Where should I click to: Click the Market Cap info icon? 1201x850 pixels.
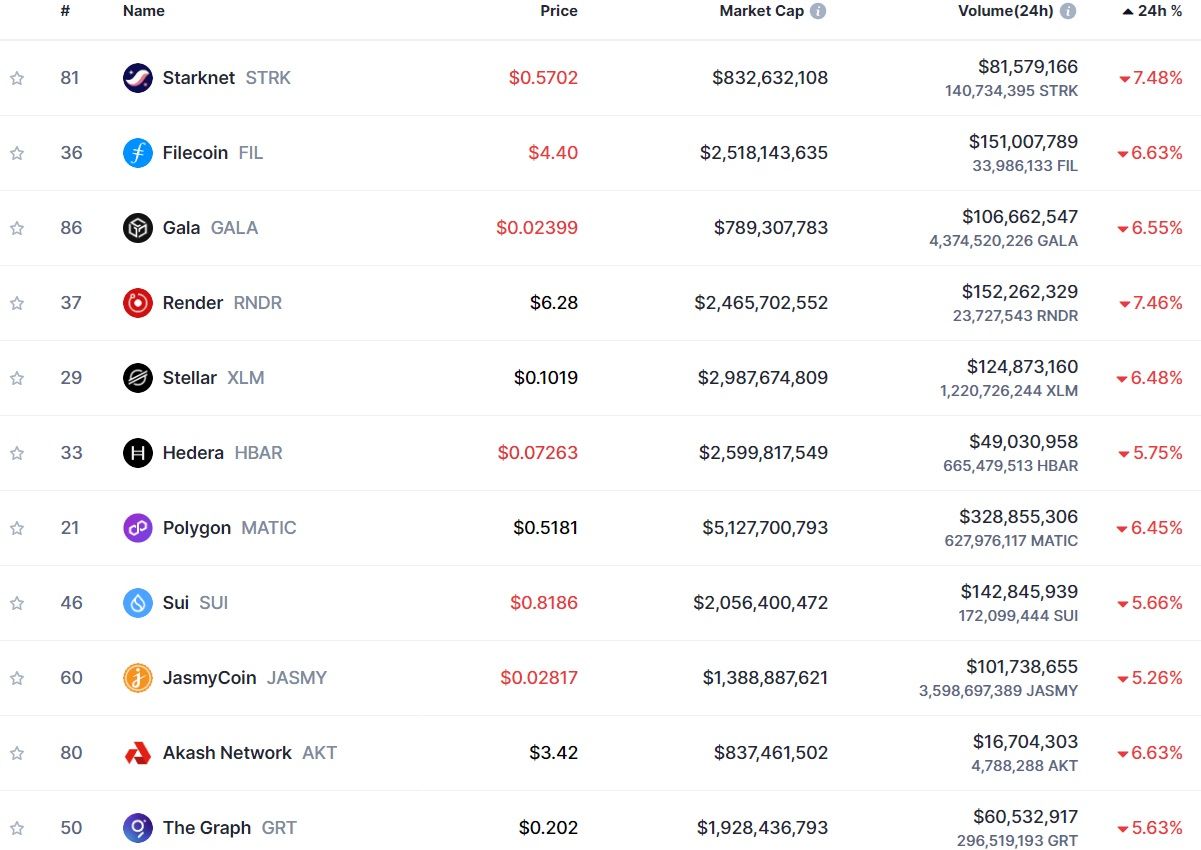pyautogui.click(x=818, y=11)
